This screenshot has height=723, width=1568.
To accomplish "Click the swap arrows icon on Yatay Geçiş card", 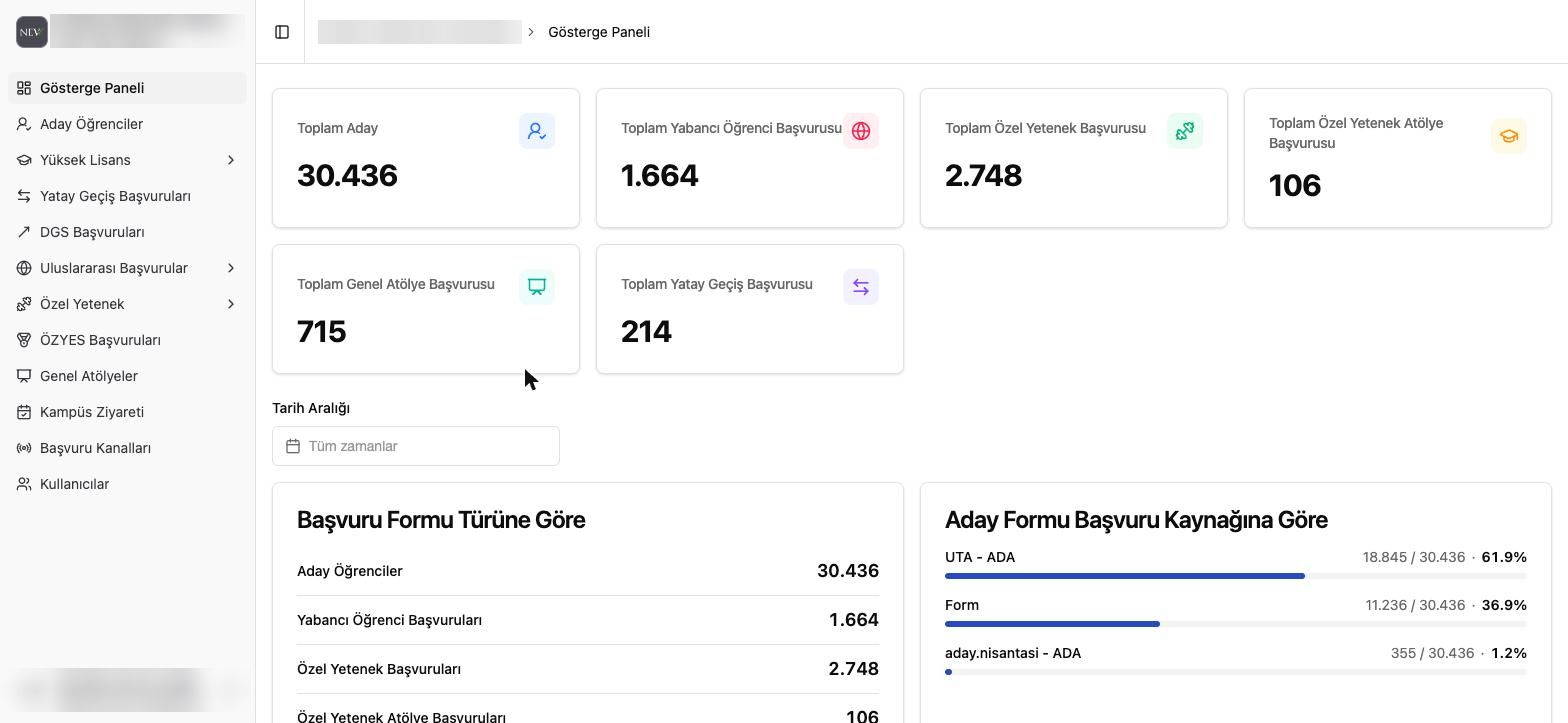I will pos(861,287).
